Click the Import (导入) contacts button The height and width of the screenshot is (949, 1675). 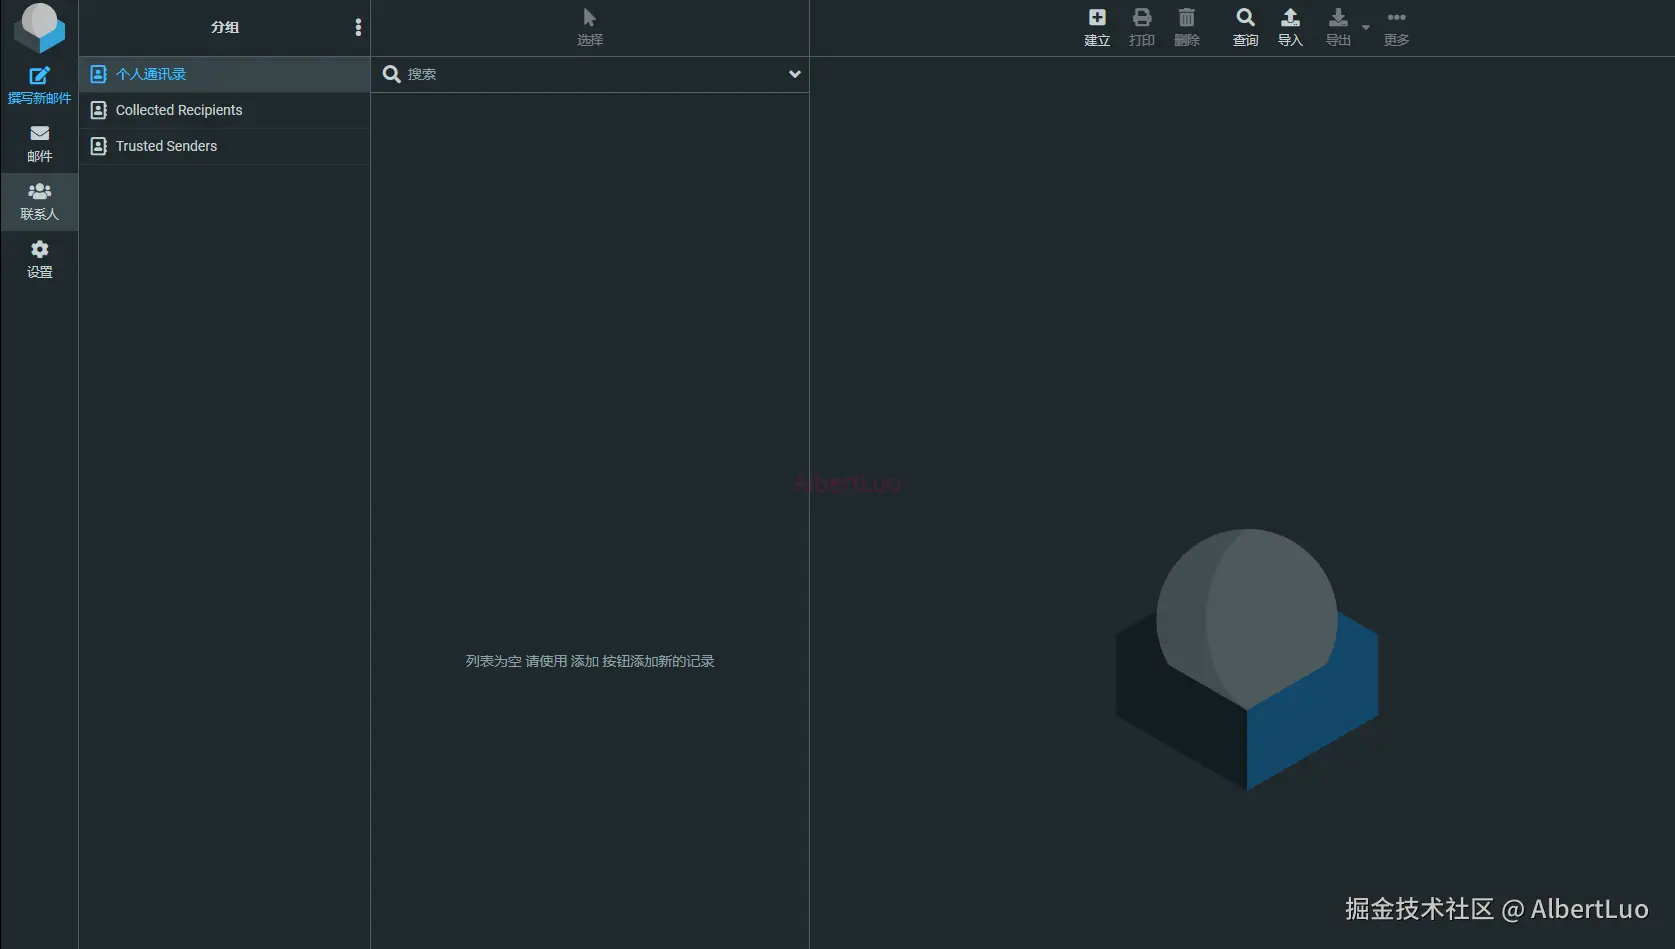1290,28
